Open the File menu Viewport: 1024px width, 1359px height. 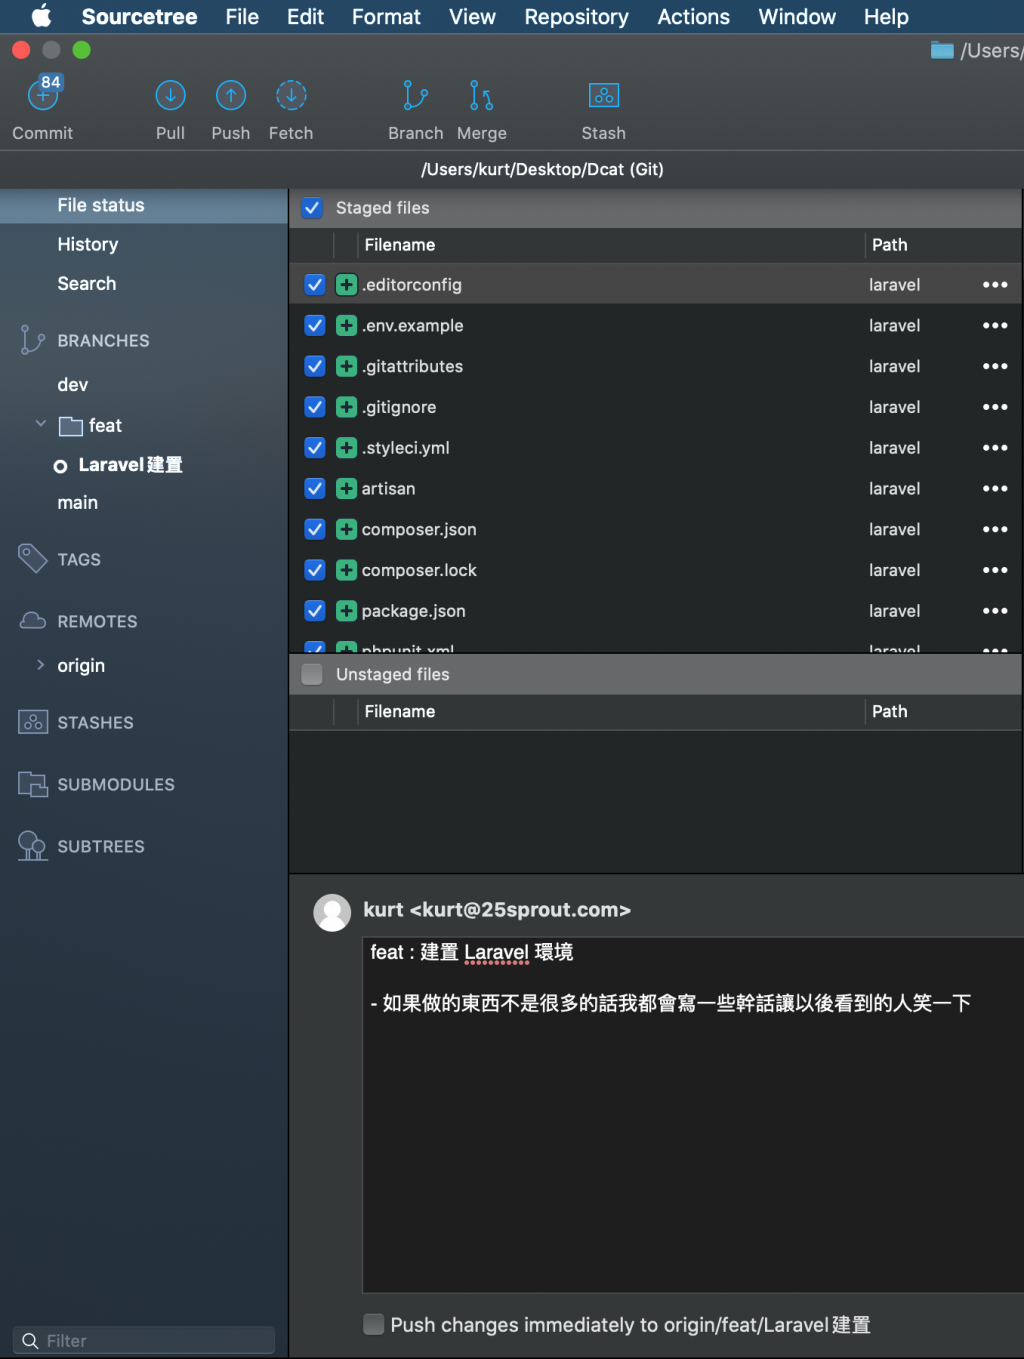[242, 17]
